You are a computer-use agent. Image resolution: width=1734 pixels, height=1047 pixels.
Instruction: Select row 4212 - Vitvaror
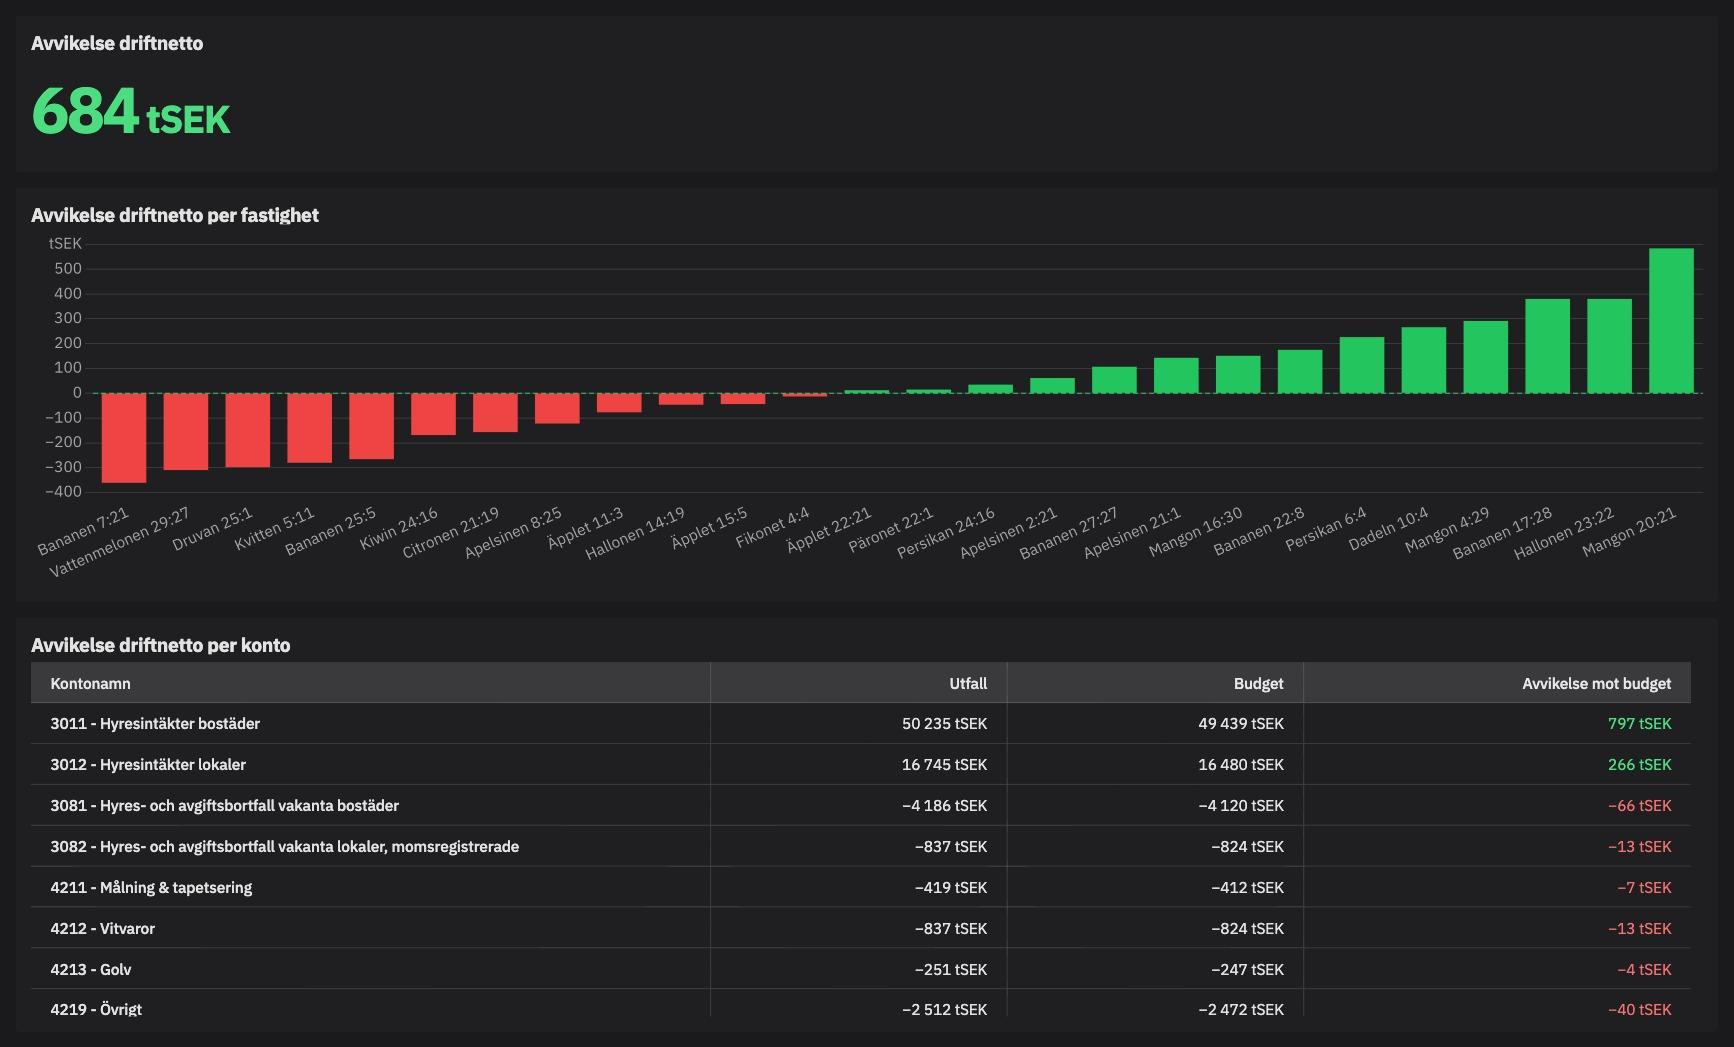861,928
